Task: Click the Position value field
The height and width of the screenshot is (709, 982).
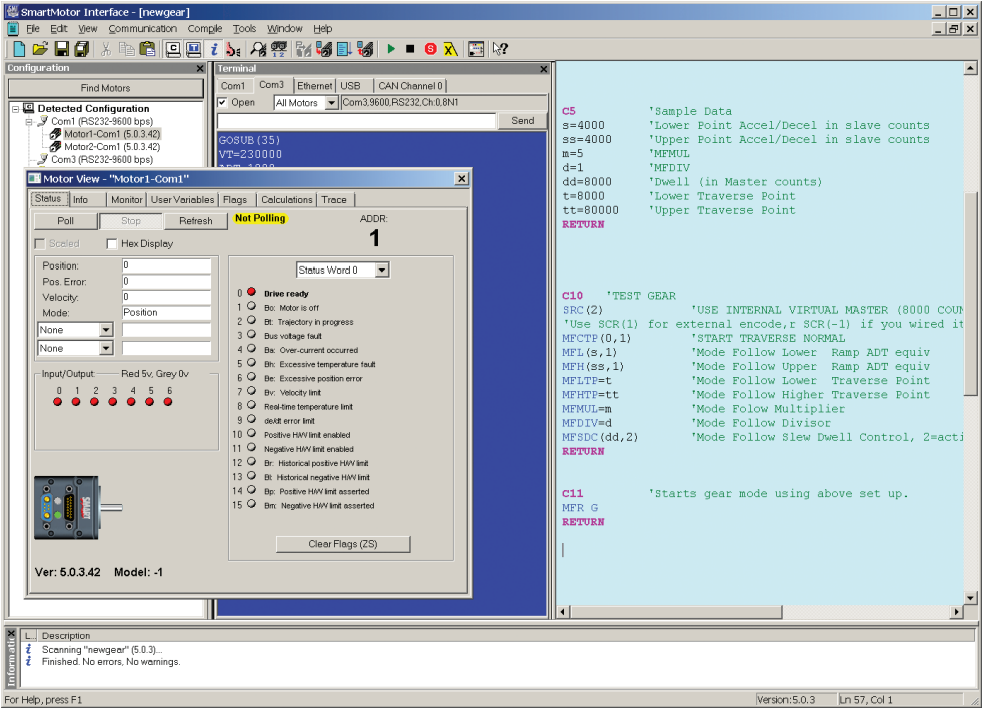Action: 166,265
